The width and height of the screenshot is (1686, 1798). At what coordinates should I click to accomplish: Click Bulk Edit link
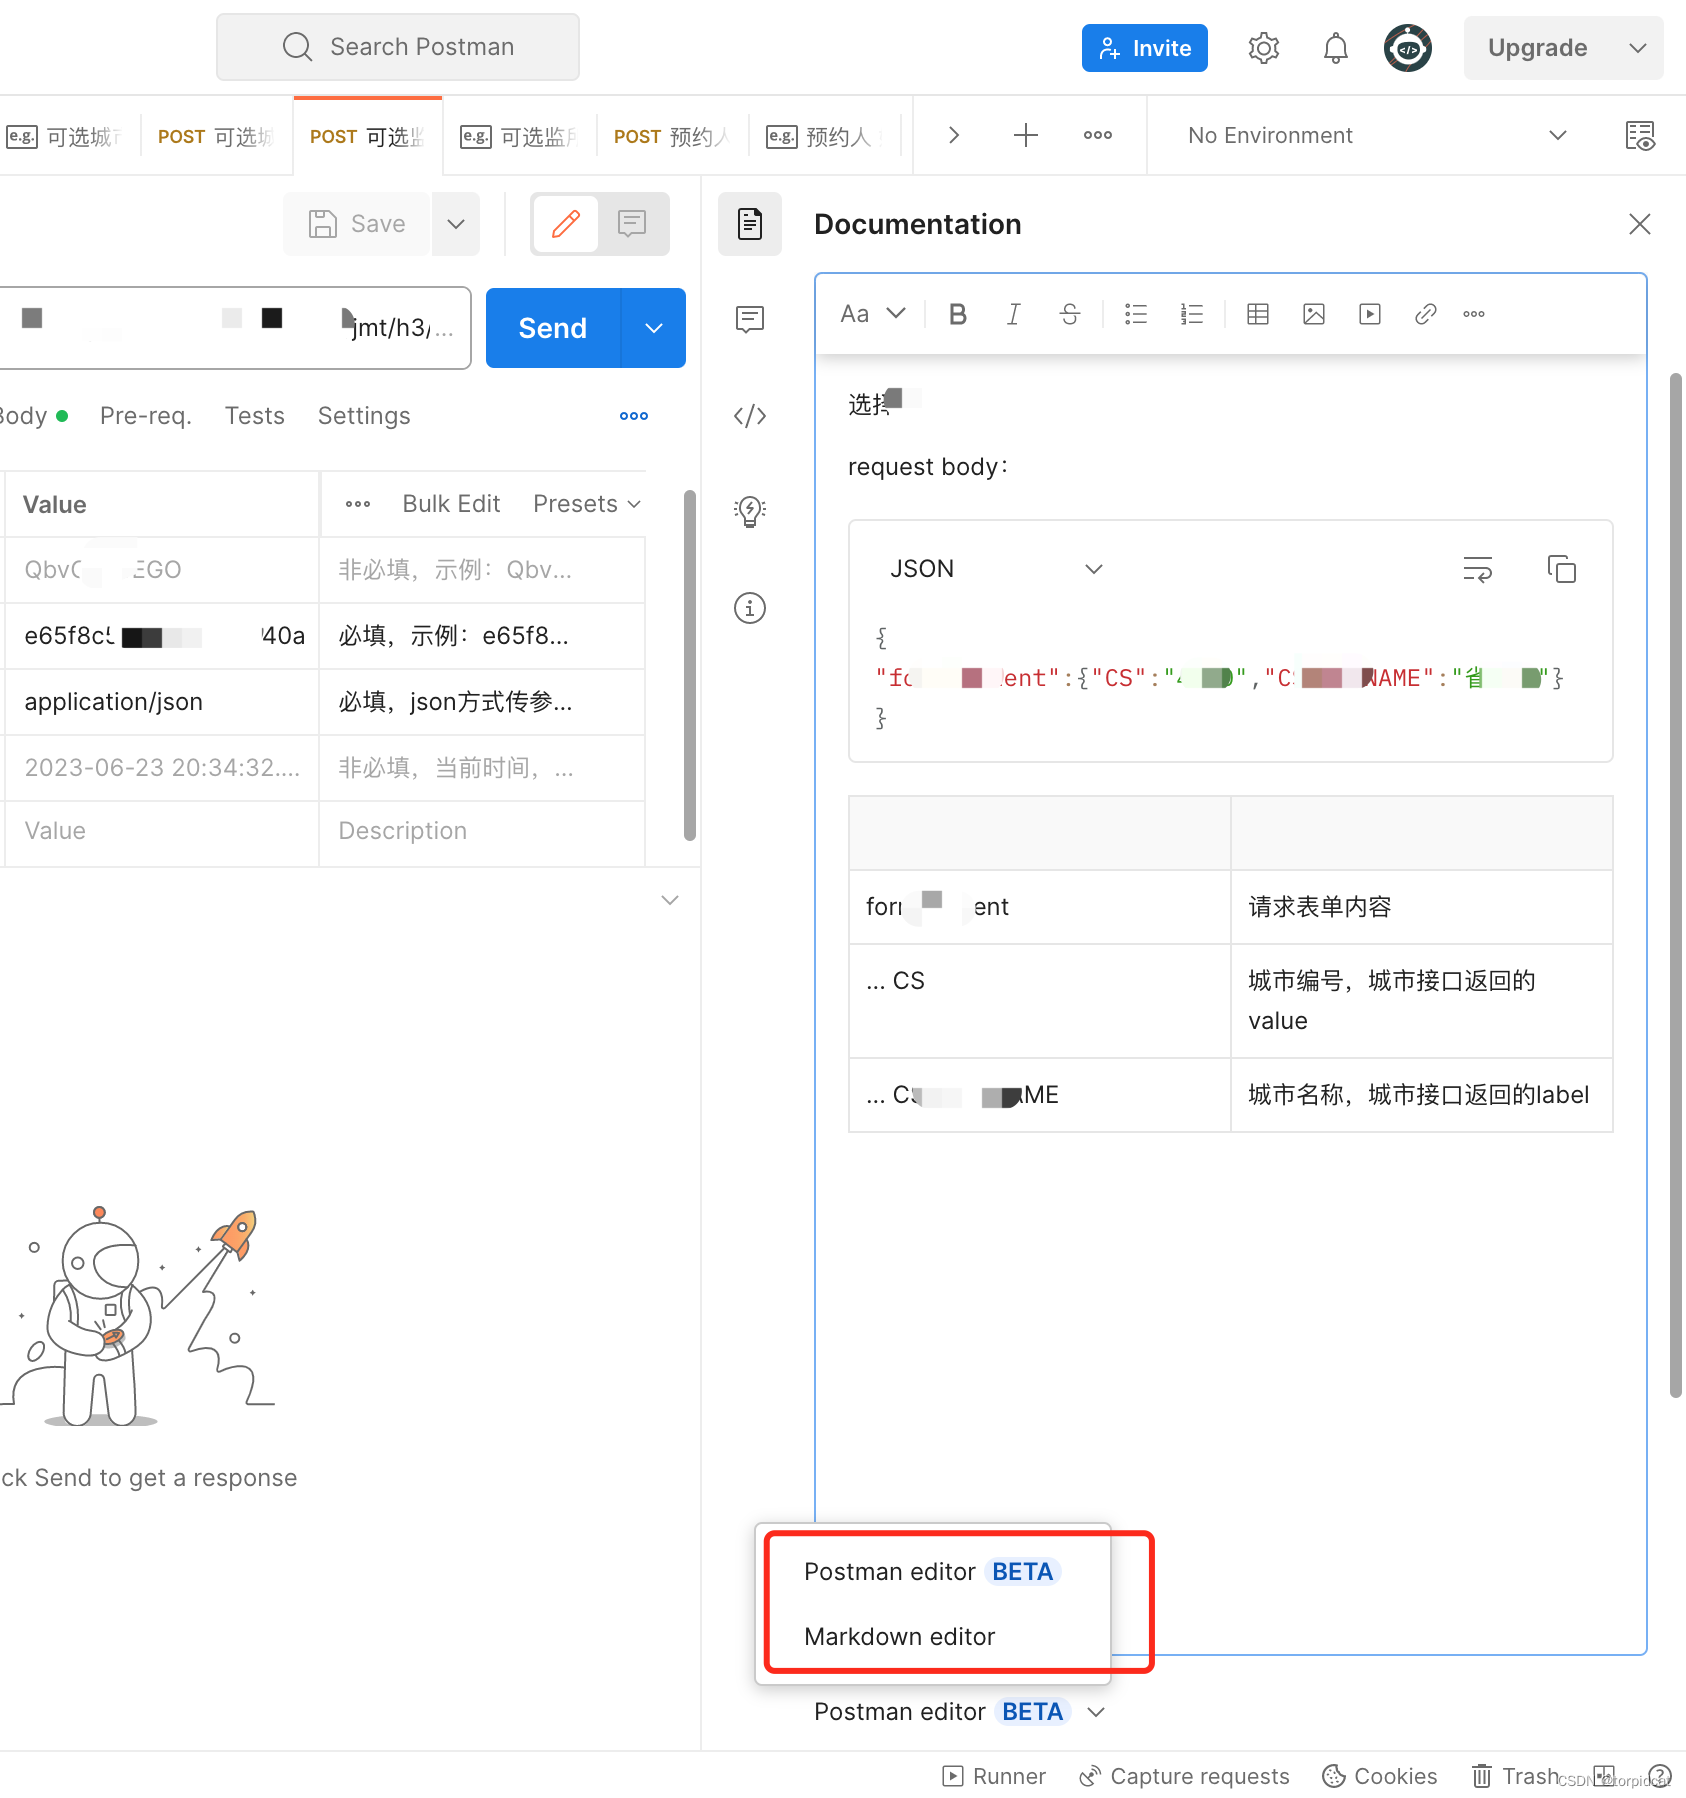[x=451, y=504]
